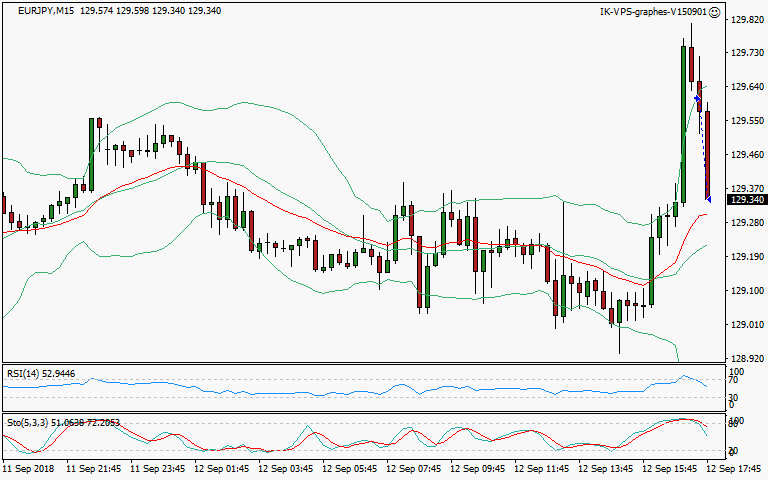The height and width of the screenshot is (480, 768).
Task: Click the 12 Sep 17:45 time label
Action: point(735,468)
